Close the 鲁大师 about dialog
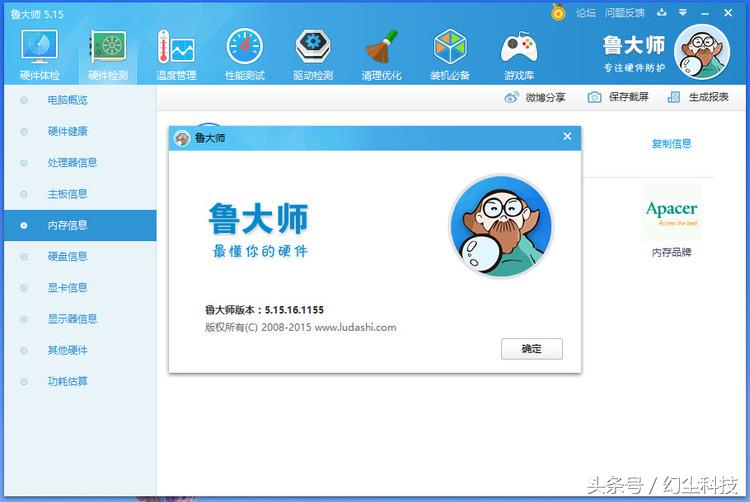Screen dimensions: 750x502 coord(567,137)
